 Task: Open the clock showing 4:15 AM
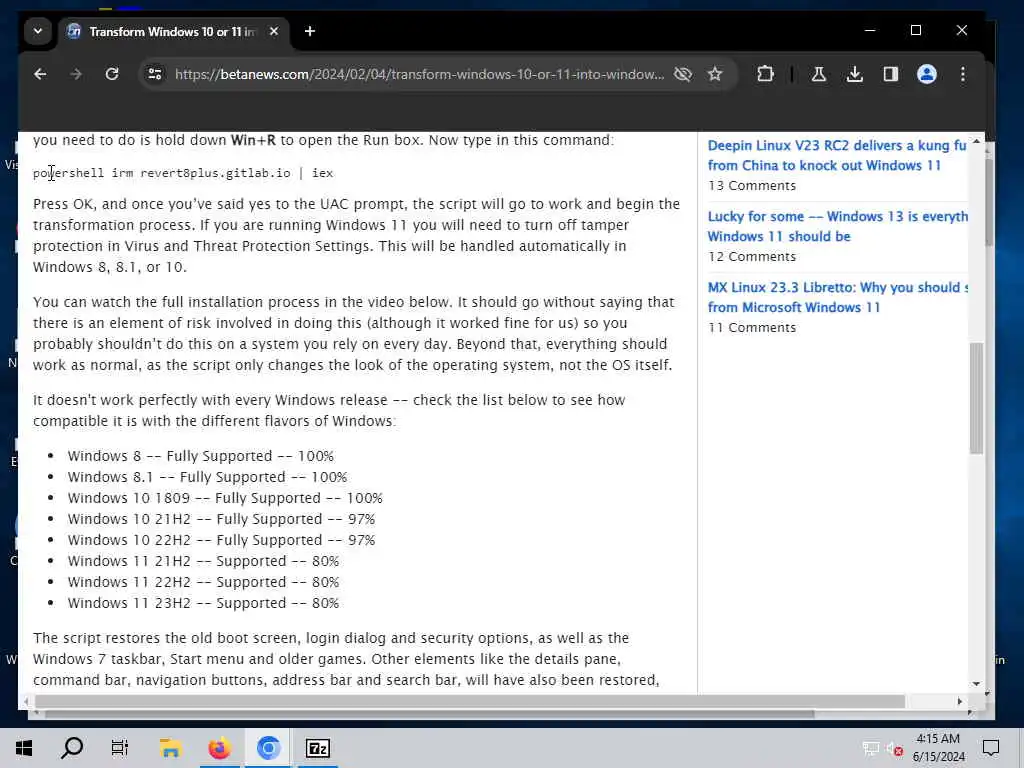[x=938, y=748]
